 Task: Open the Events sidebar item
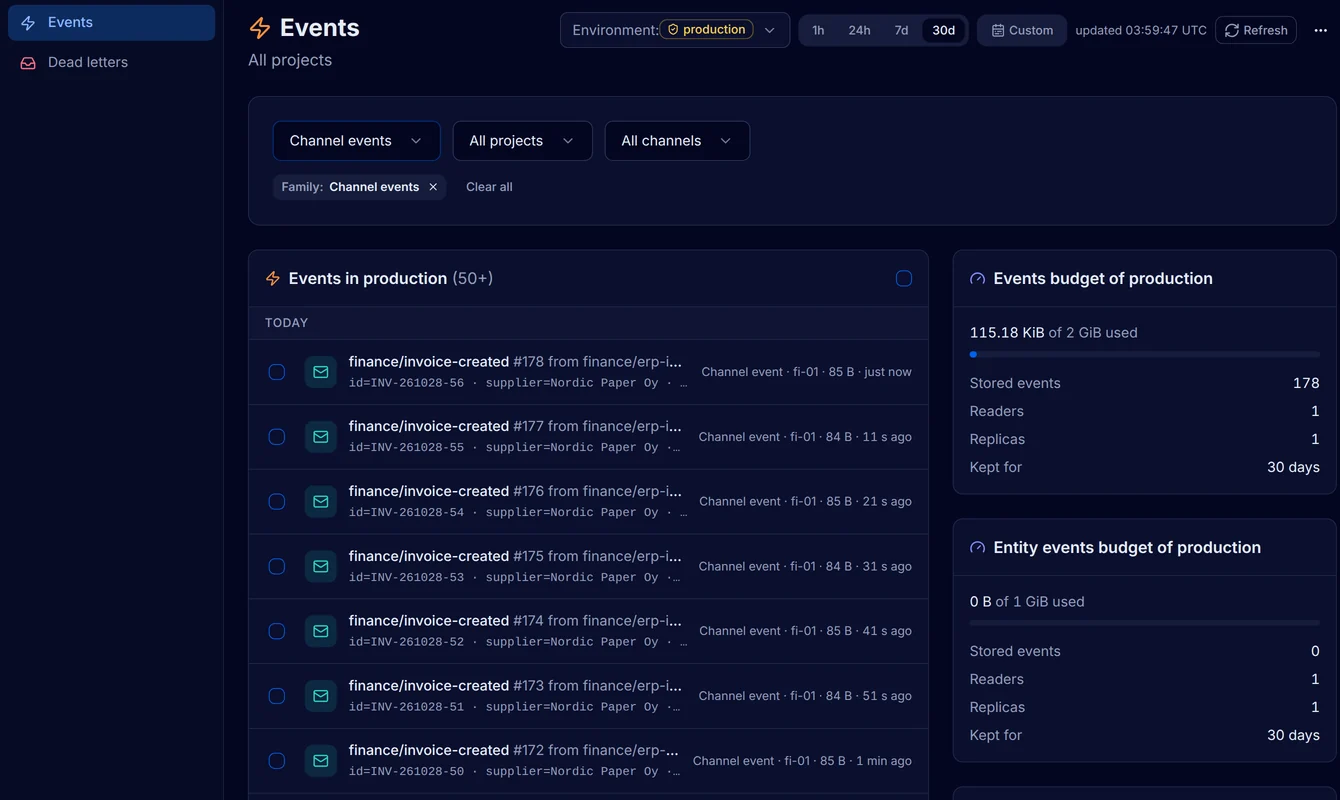click(111, 22)
